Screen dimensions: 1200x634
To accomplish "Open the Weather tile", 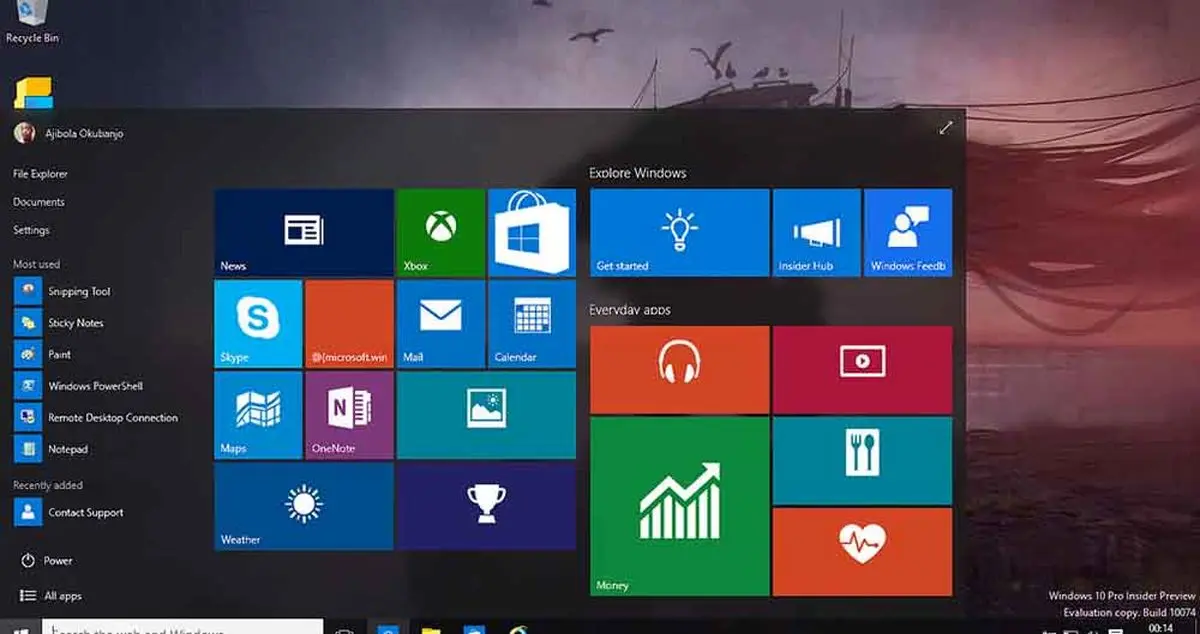I will (x=303, y=506).
